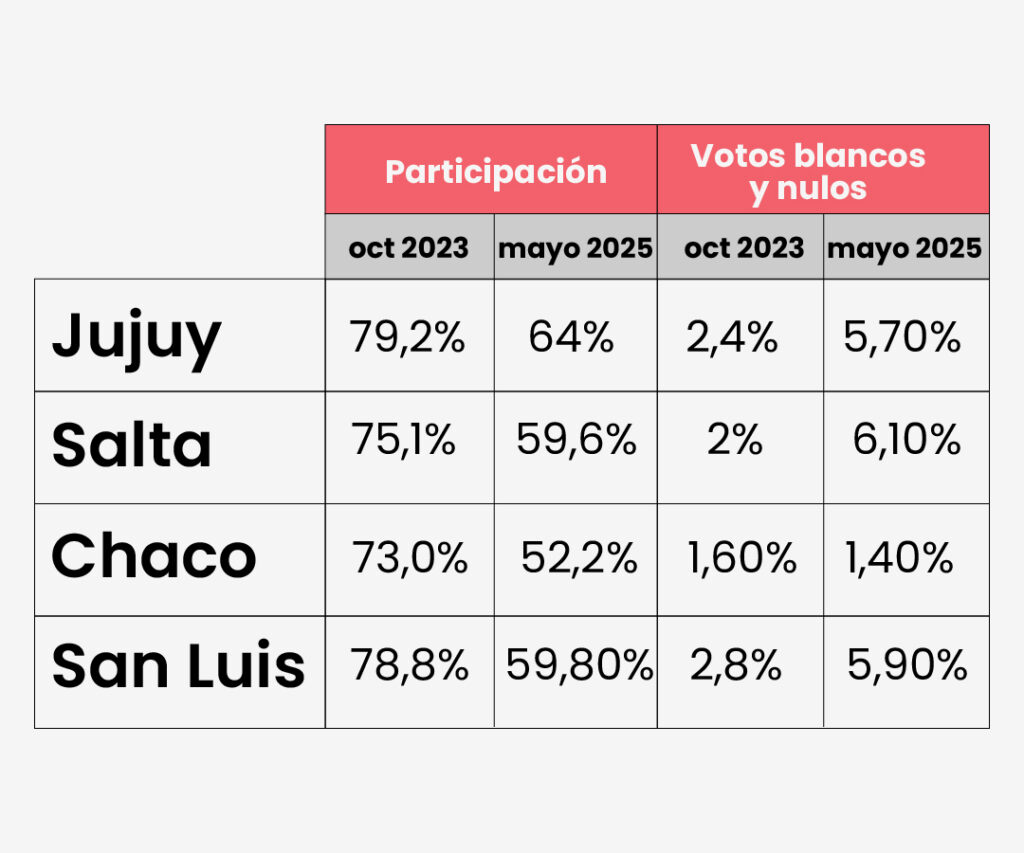Click the 5,70% cell in Jujuy row
This screenshot has width=1024, height=853.
point(901,338)
